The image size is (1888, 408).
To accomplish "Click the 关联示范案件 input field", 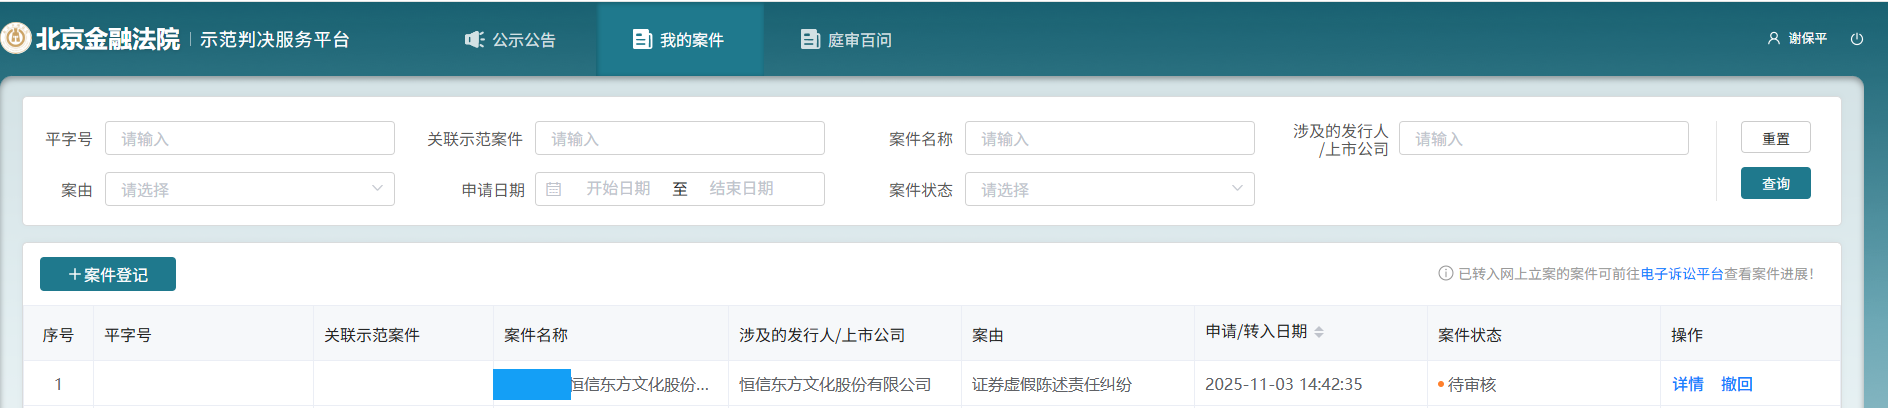I will 680,138.
